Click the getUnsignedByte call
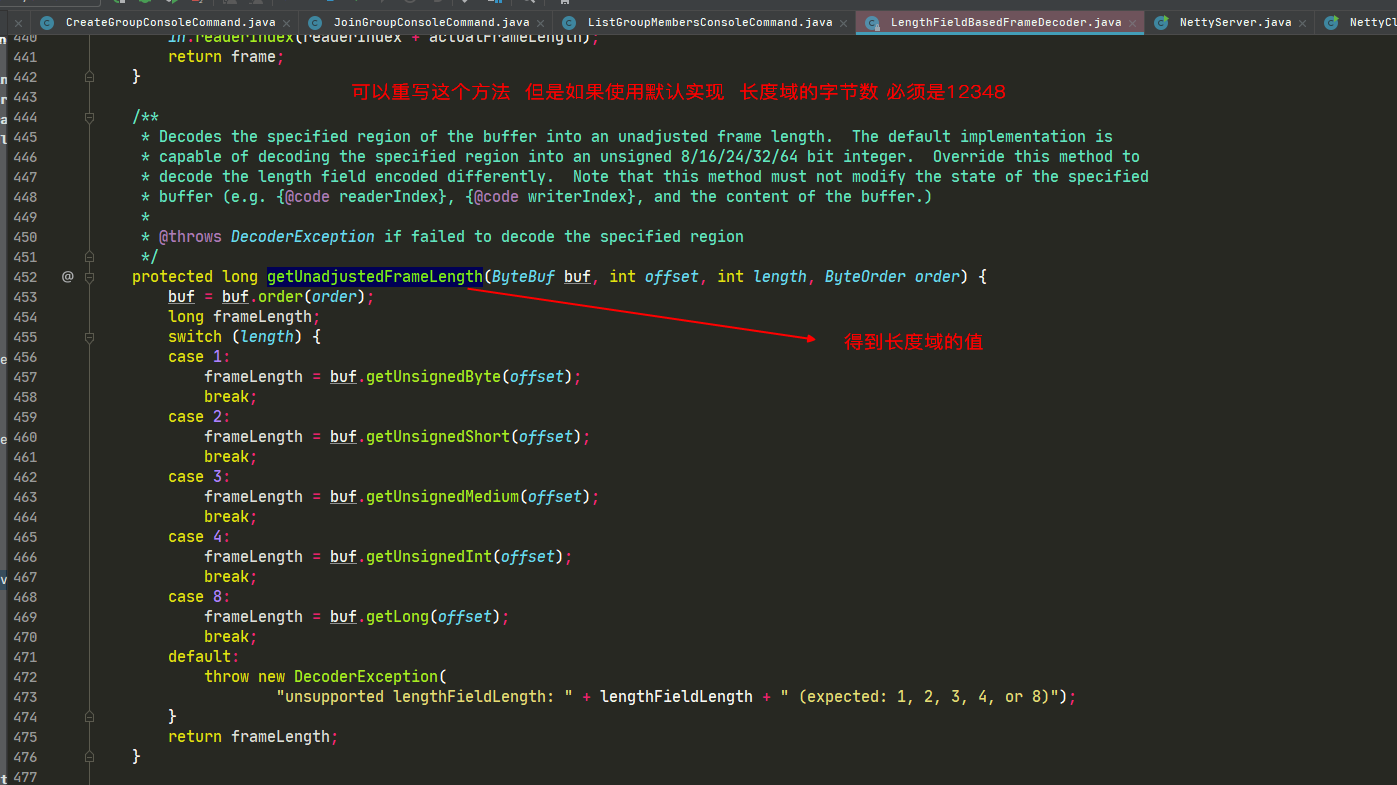Image resolution: width=1397 pixels, height=785 pixels. point(434,377)
